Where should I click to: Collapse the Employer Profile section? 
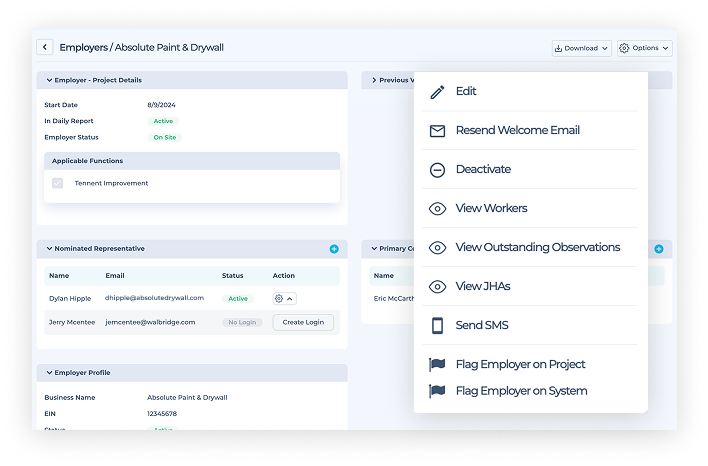tap(49, 373)
